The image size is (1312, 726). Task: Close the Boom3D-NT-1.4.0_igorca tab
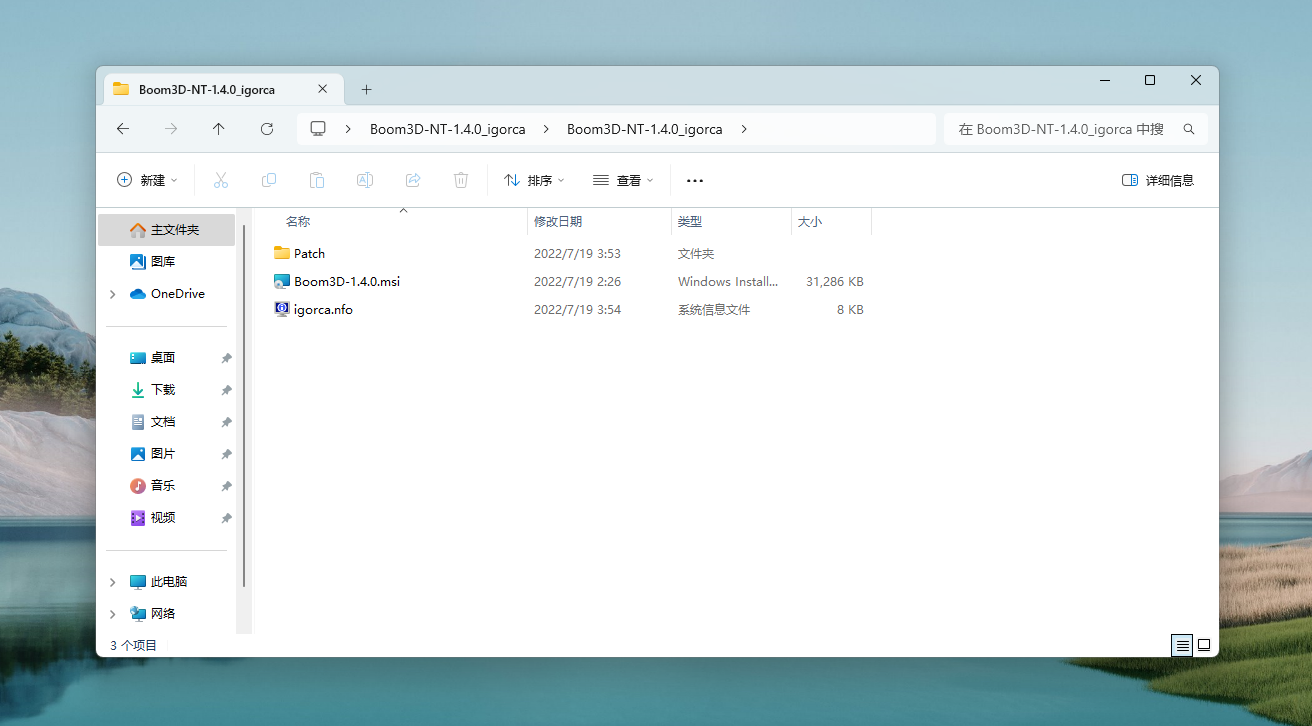coord(322,89)
